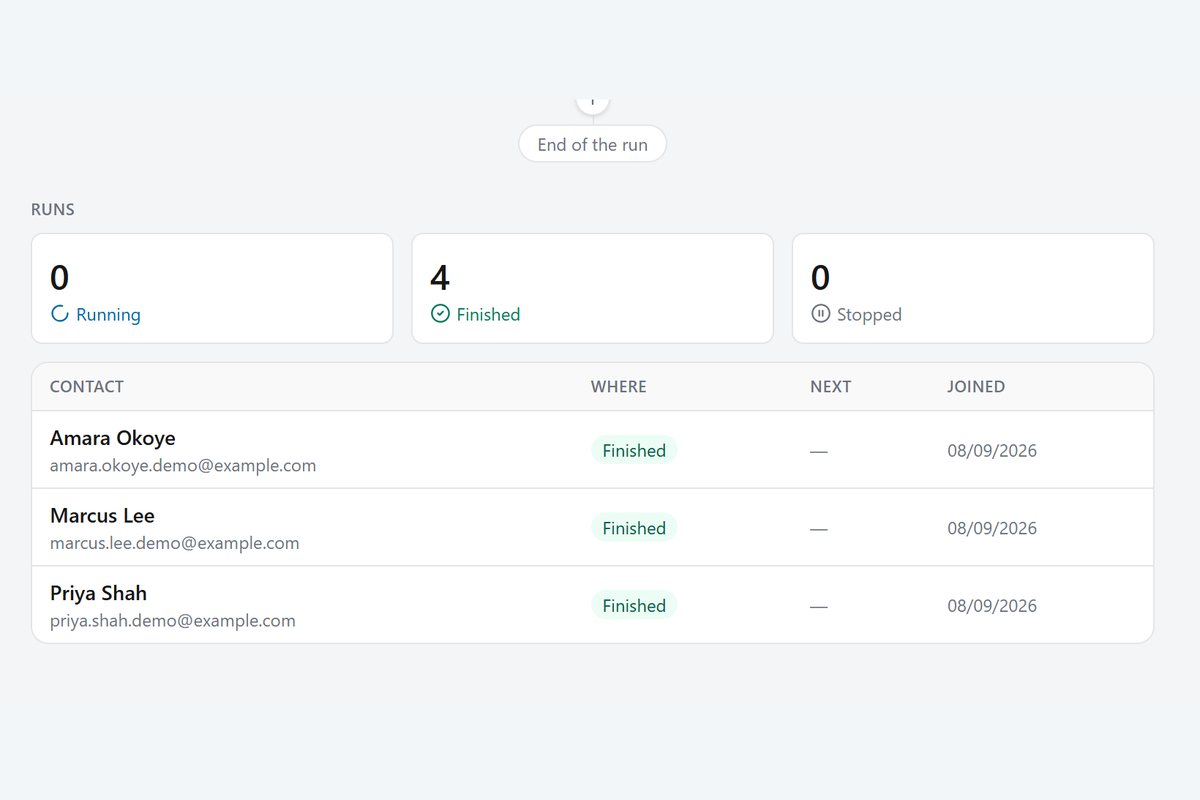Click the Next dash in Marcus Lee row

coord(819,529)
